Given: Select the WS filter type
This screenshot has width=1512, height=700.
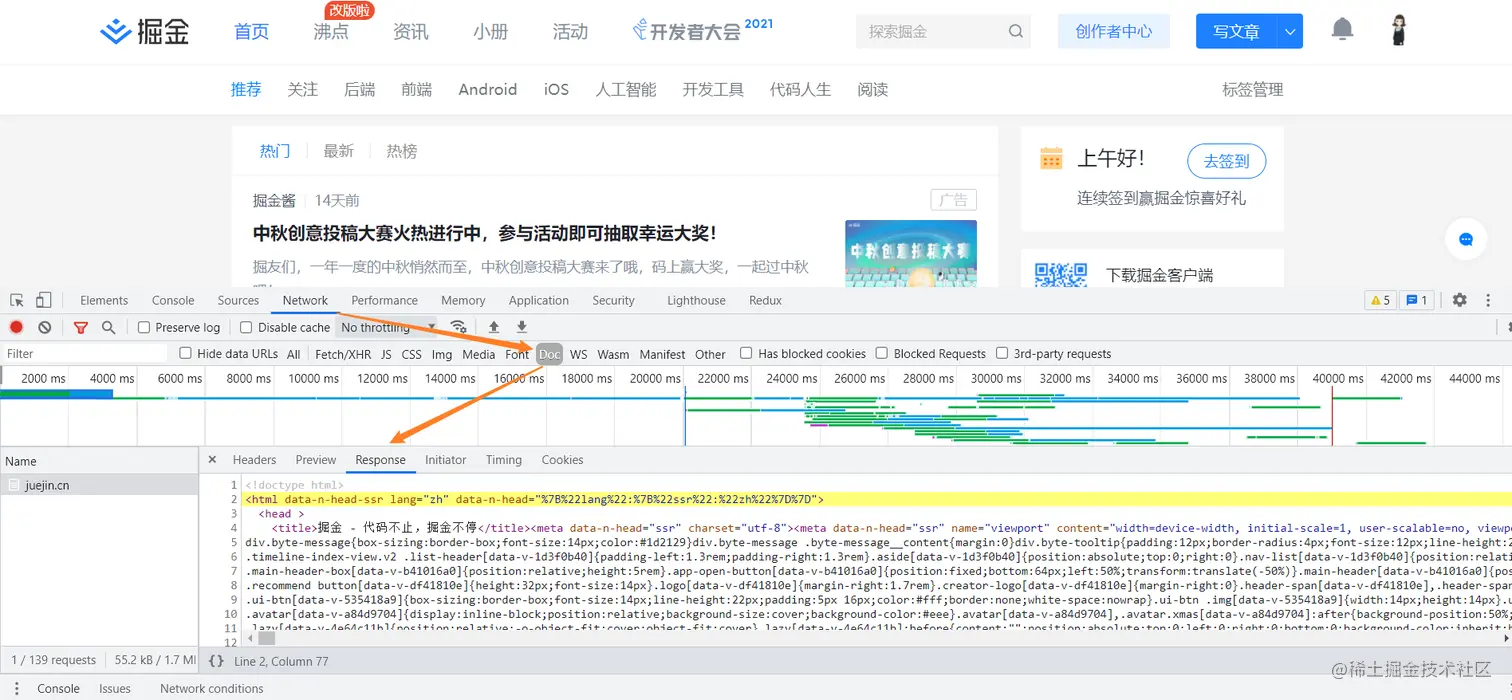Looking at the screenshot, I should click(x=579, y=354).
